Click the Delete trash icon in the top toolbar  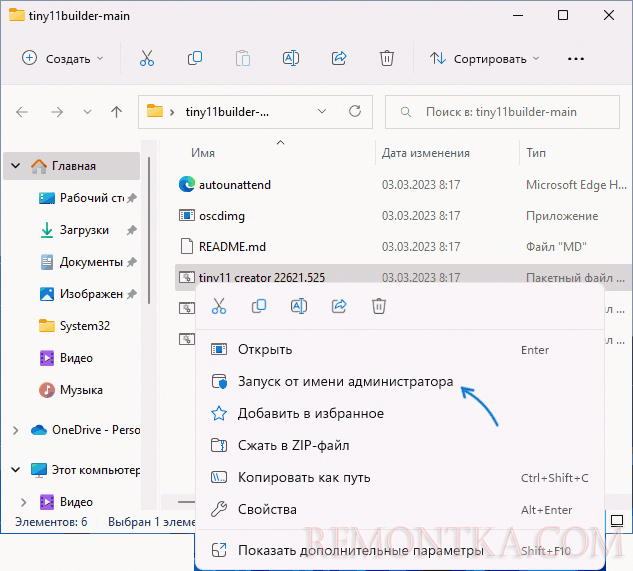(x=387, y=59)
